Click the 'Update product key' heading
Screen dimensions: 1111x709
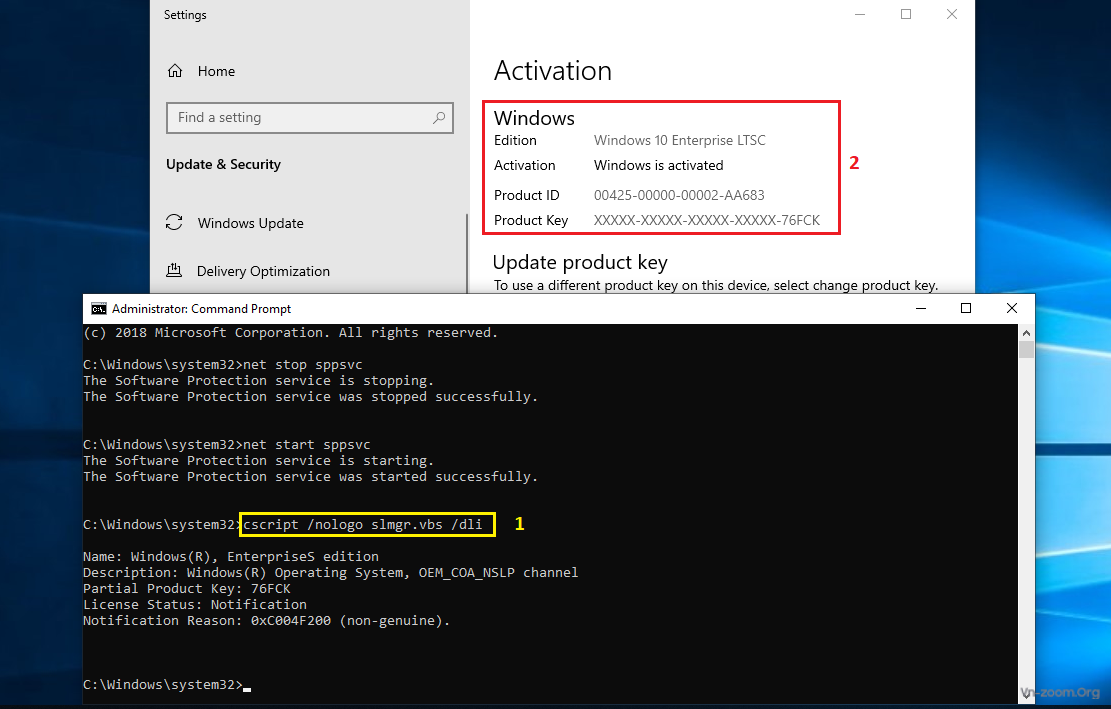[580, 262]
